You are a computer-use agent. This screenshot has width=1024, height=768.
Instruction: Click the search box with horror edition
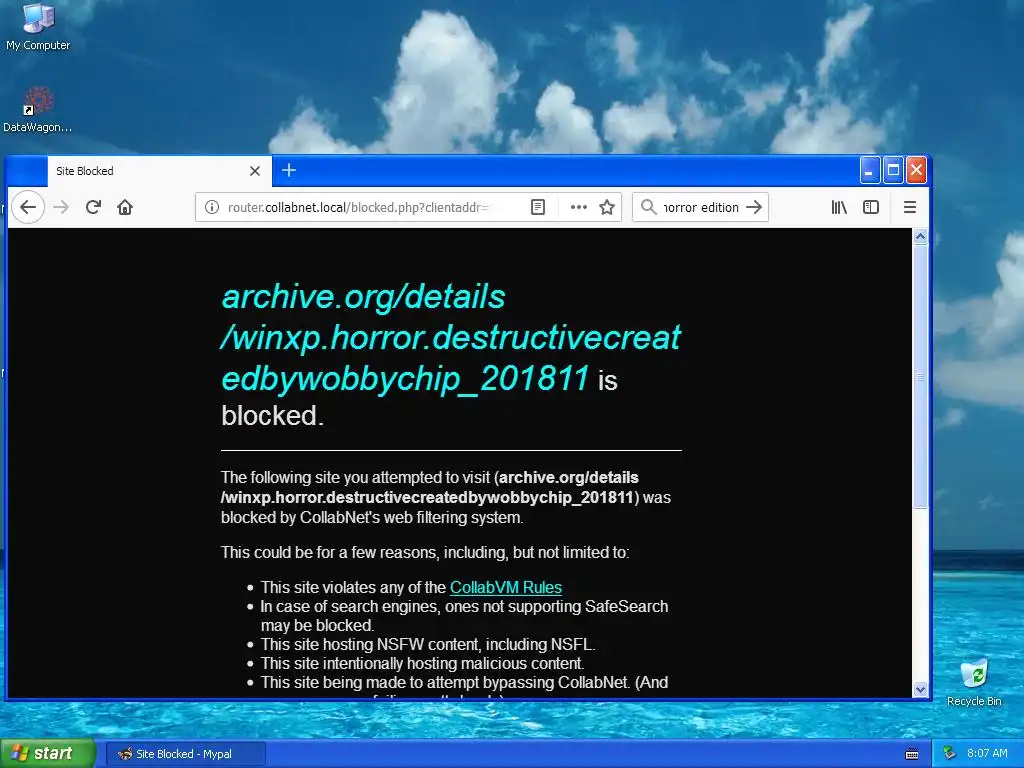(701, 207)
